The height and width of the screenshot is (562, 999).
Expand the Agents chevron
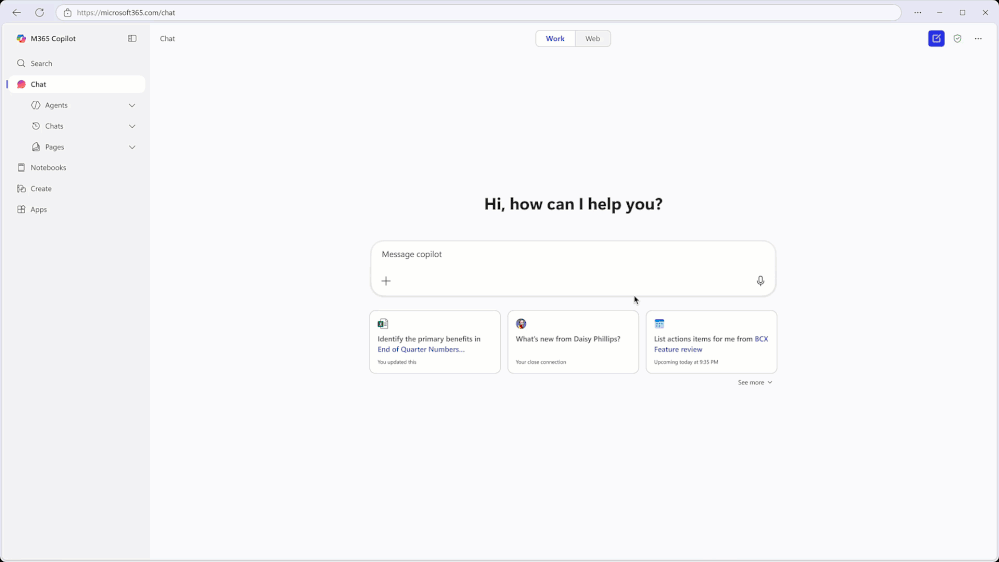[x=132, y=105]
